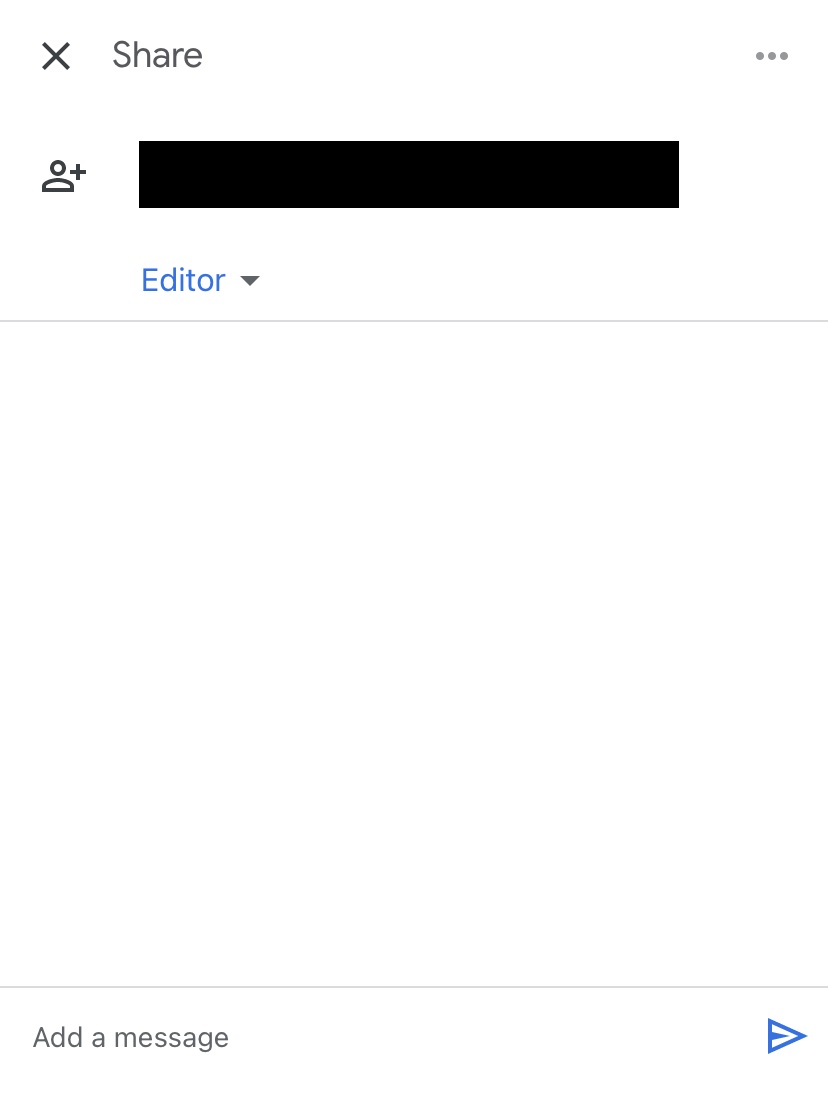The height and width of the screenshot is (1094, 828).
Task: Click the caret arrow beside Editor
Action: (250, 280)
